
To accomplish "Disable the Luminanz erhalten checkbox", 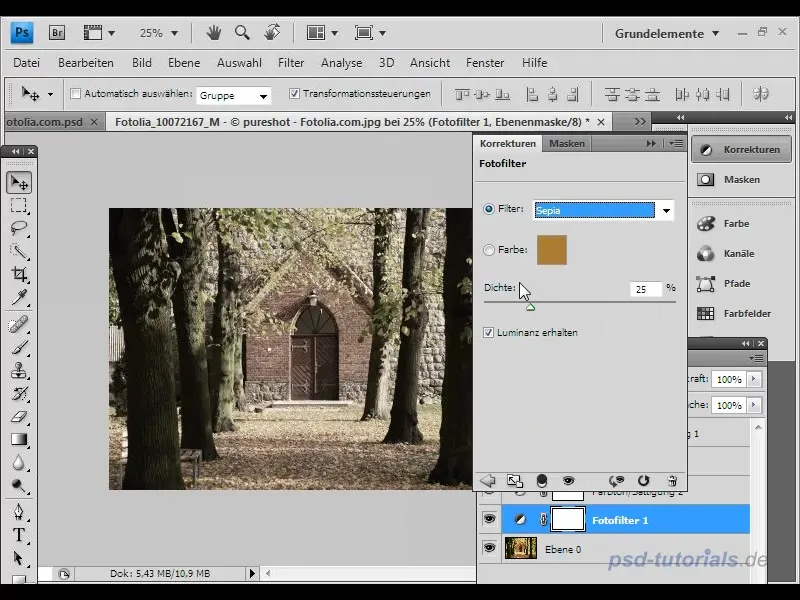I will click(489, 333).
